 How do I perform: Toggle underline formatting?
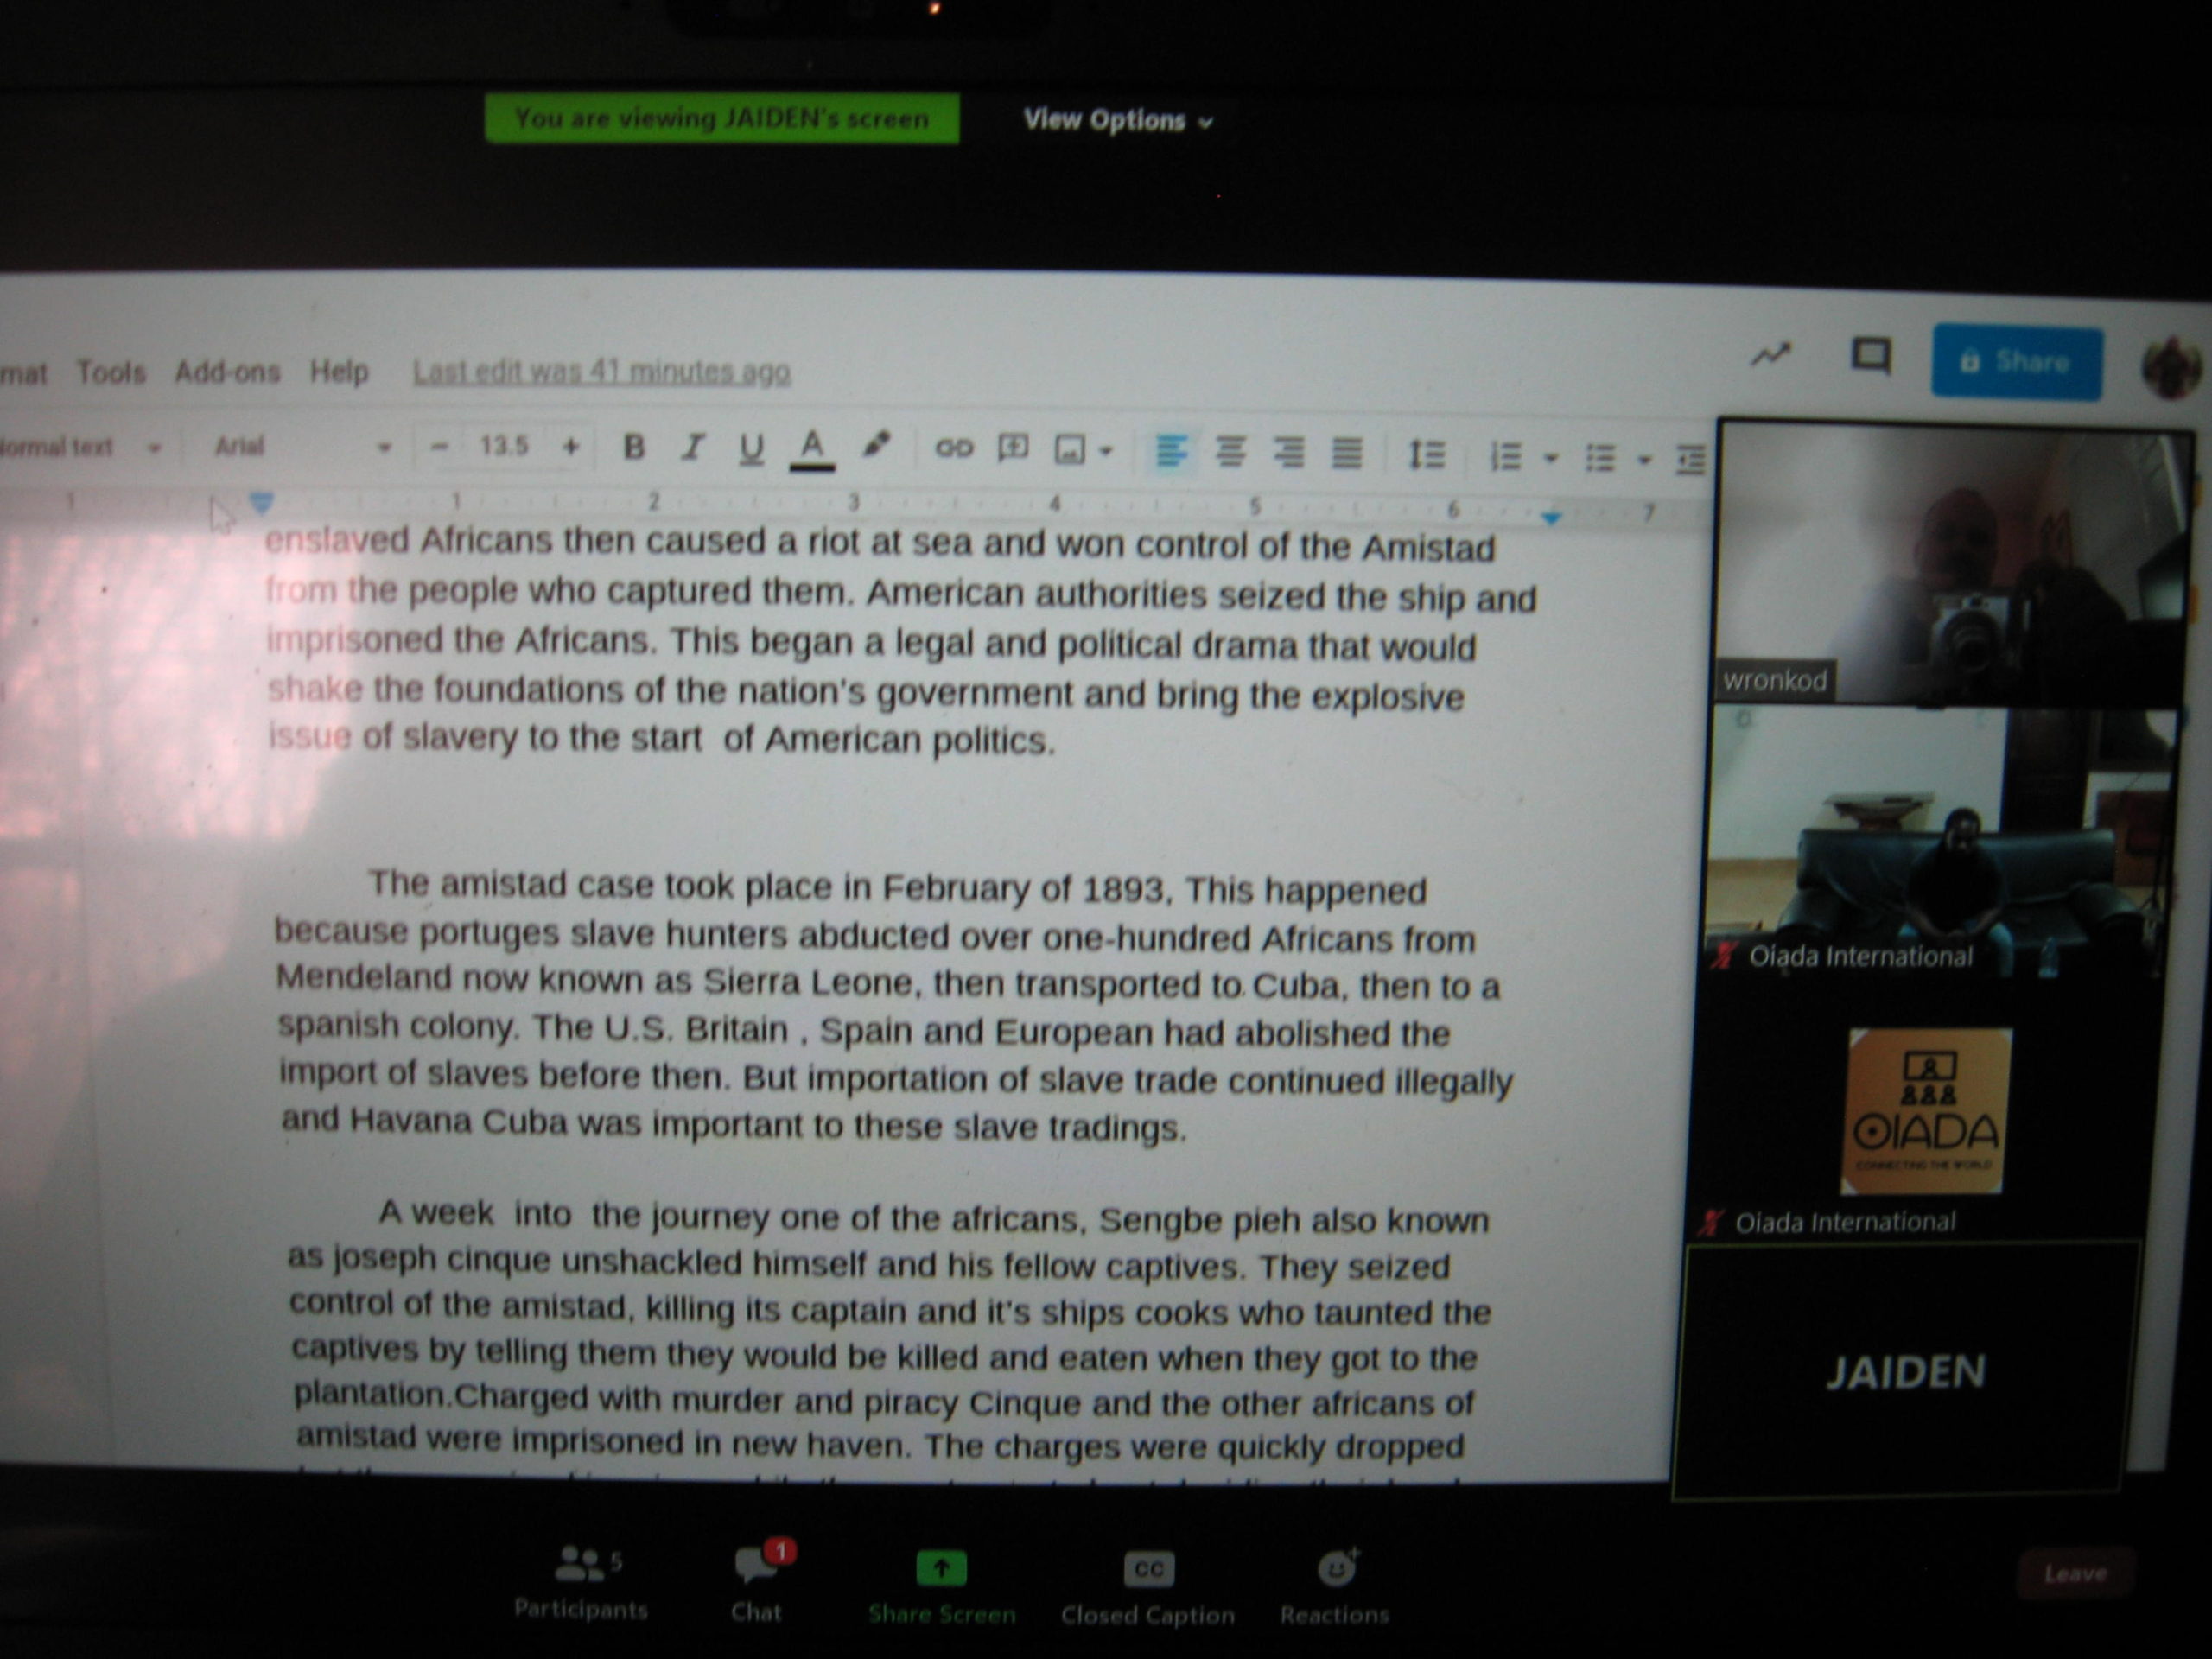(x=751, y=448)
